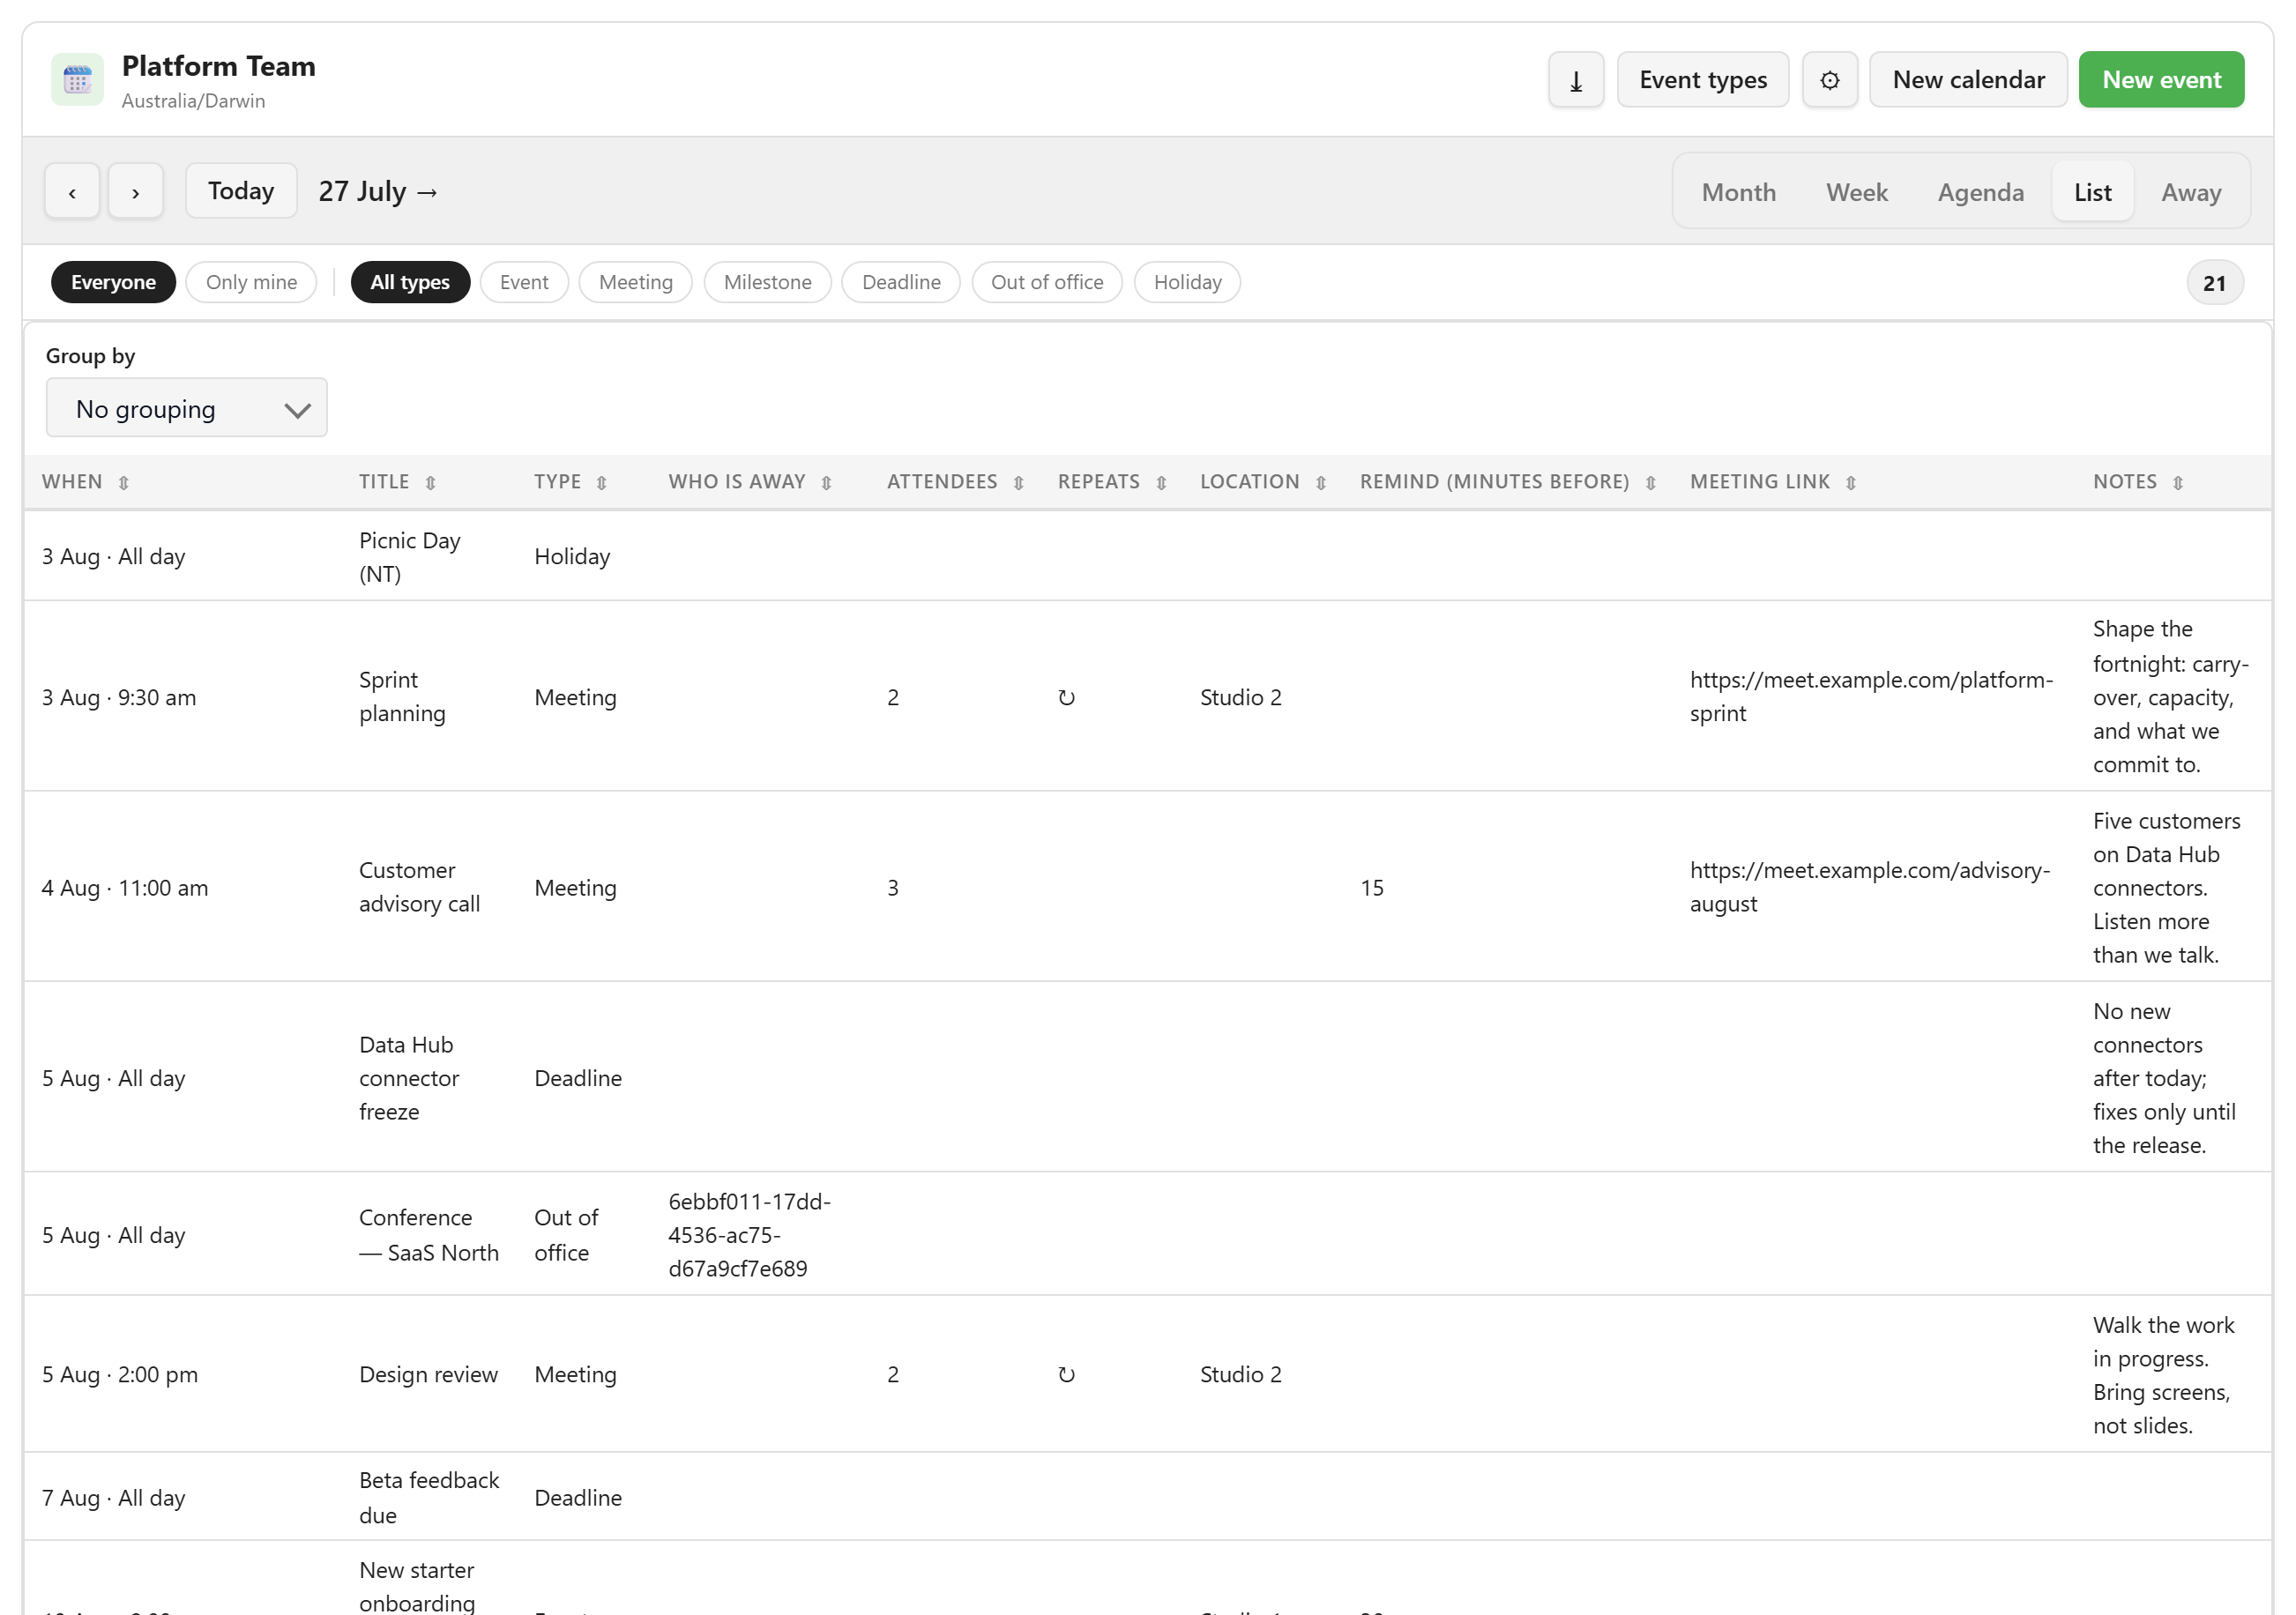Go to next period with right chevron
This screenshot has height=1615, width=2296.
(135, 192)
